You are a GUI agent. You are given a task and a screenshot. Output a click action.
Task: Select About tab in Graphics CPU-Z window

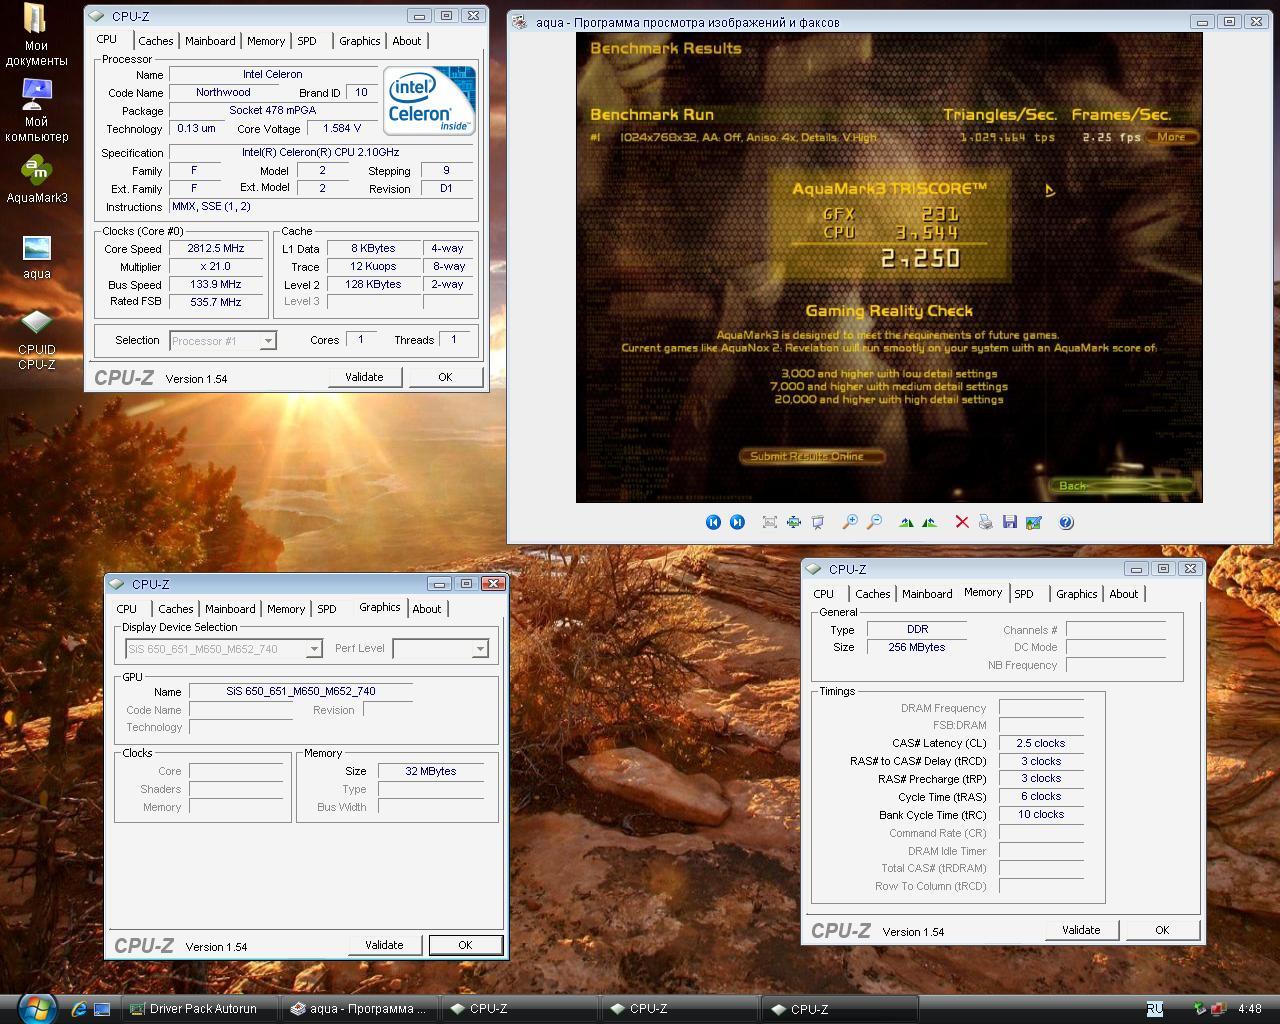point(427,609)
